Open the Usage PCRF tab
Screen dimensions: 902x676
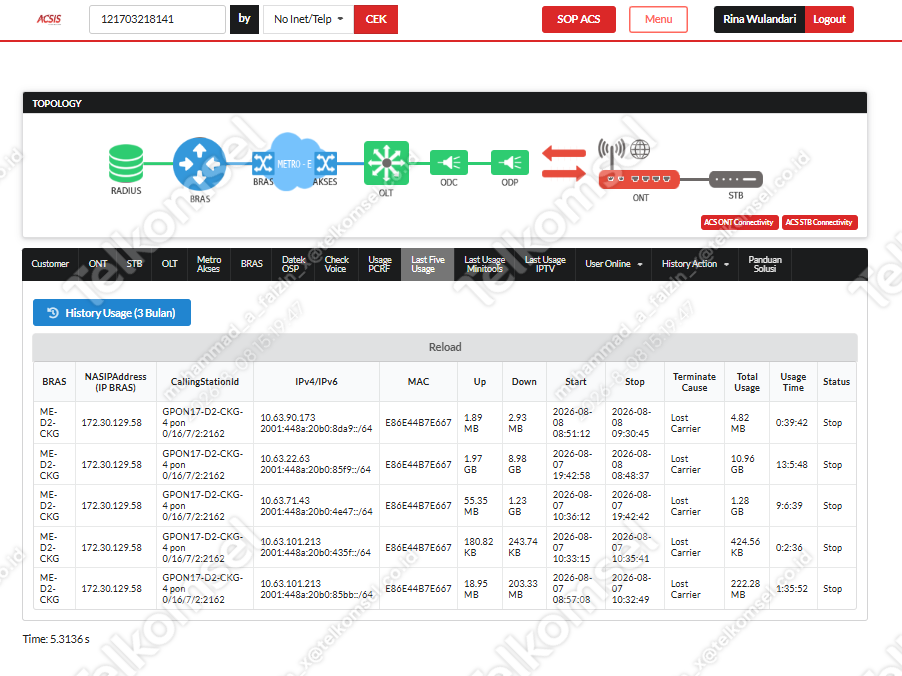coord(380,264)
